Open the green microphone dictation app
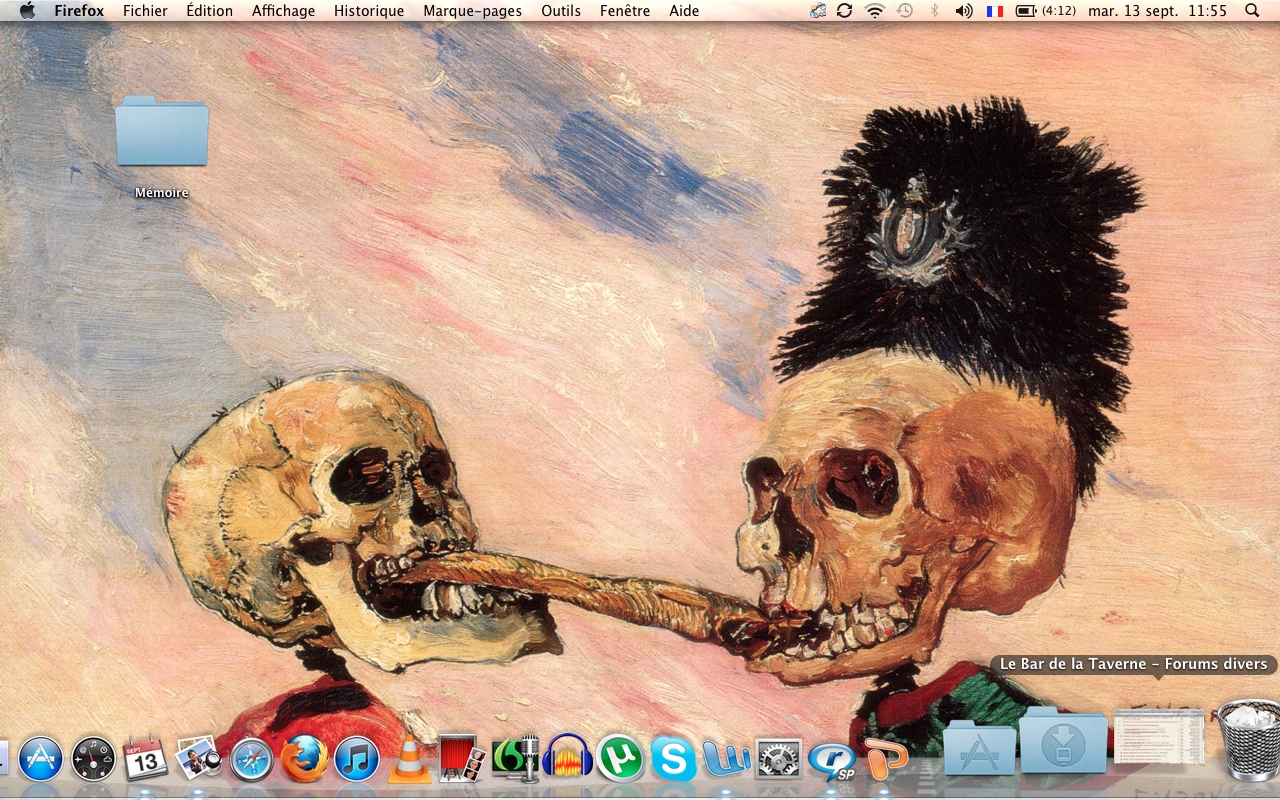Viewport: 1280px width, 800px height. tap(515, 759)
